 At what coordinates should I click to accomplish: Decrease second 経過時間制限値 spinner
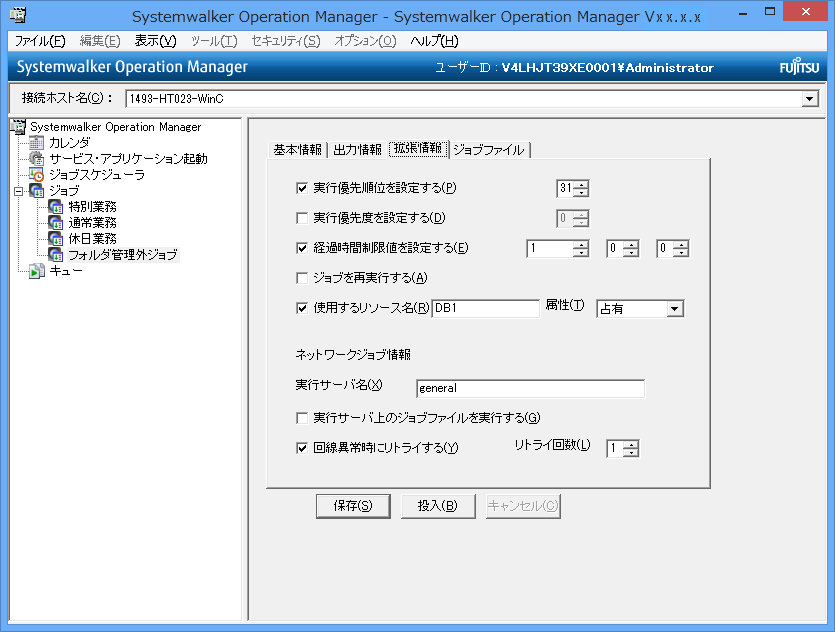click(631, 252)
